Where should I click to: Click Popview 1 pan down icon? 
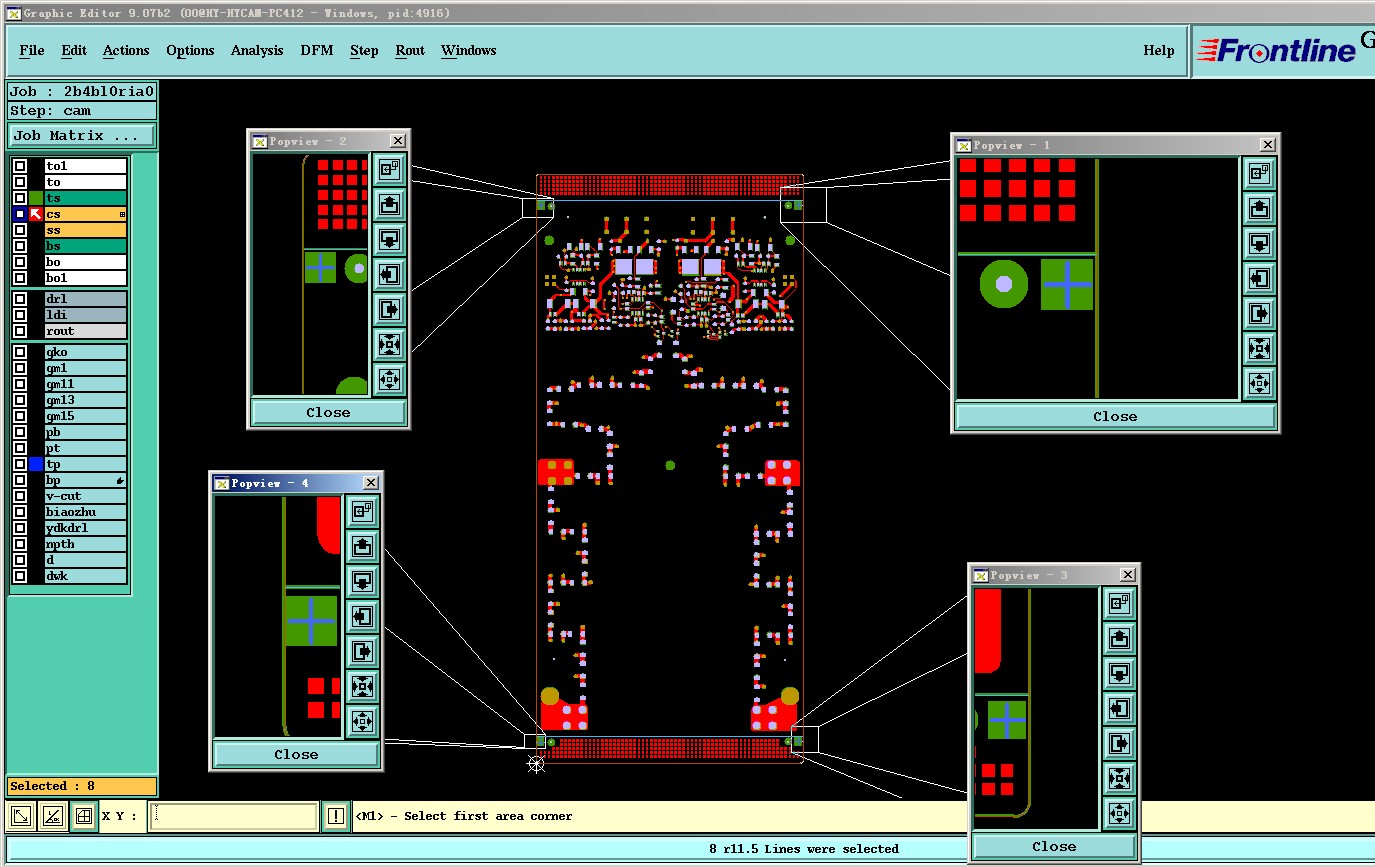pos(1259,244)
